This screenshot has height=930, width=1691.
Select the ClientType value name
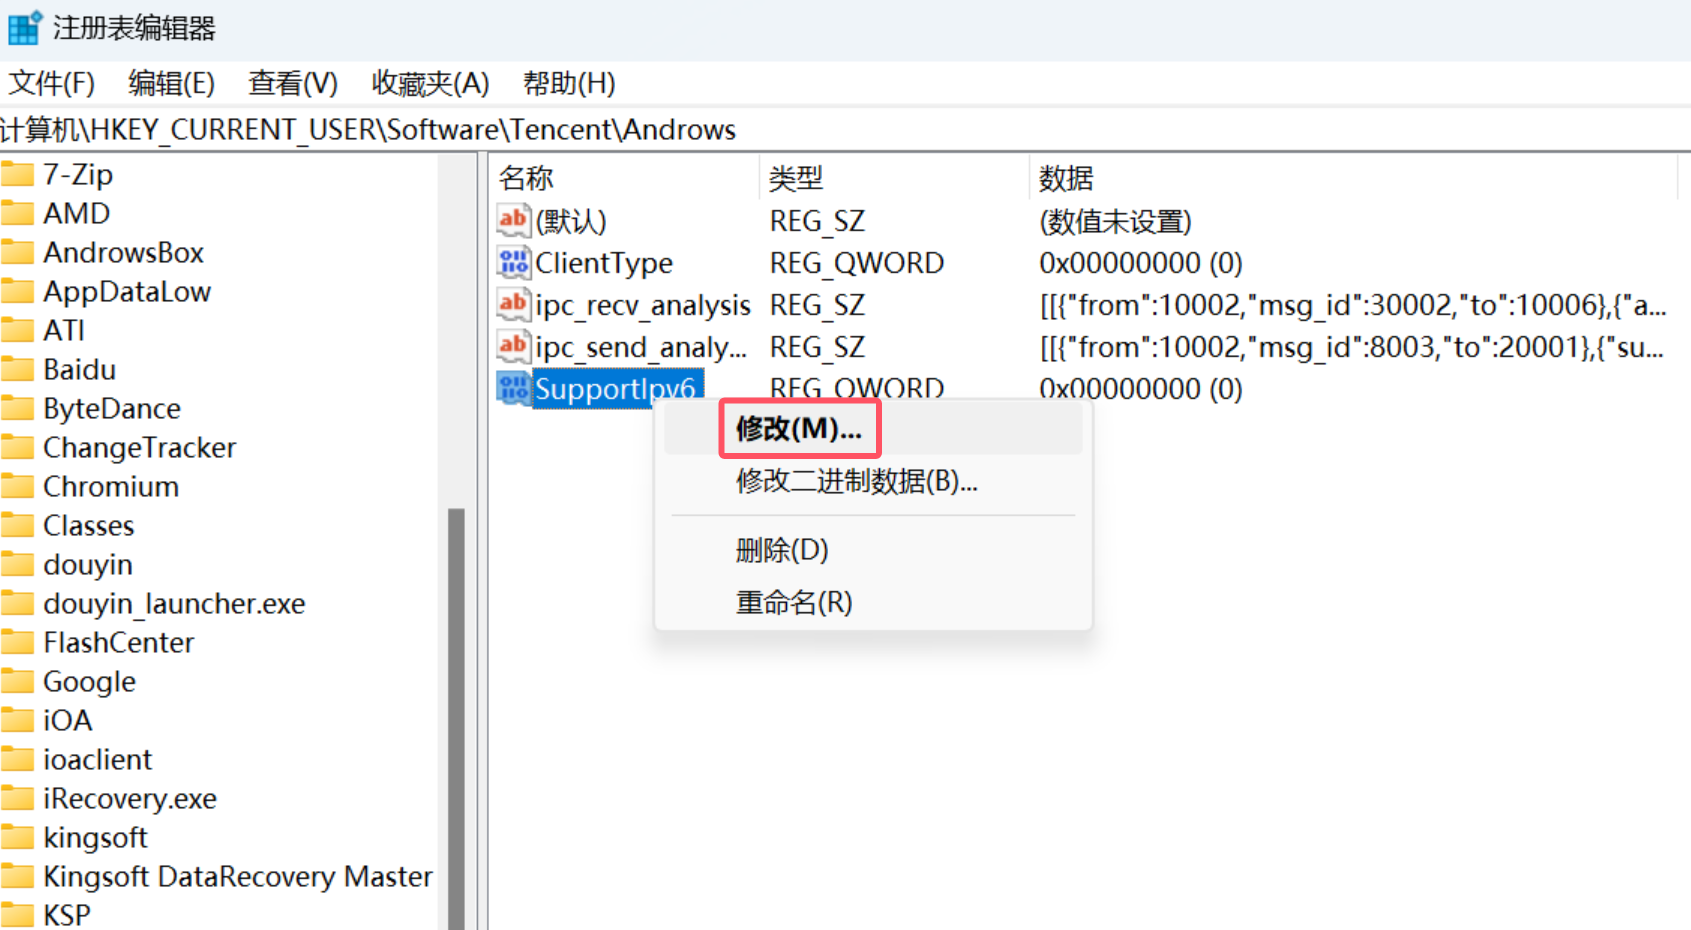pos(604,263)
